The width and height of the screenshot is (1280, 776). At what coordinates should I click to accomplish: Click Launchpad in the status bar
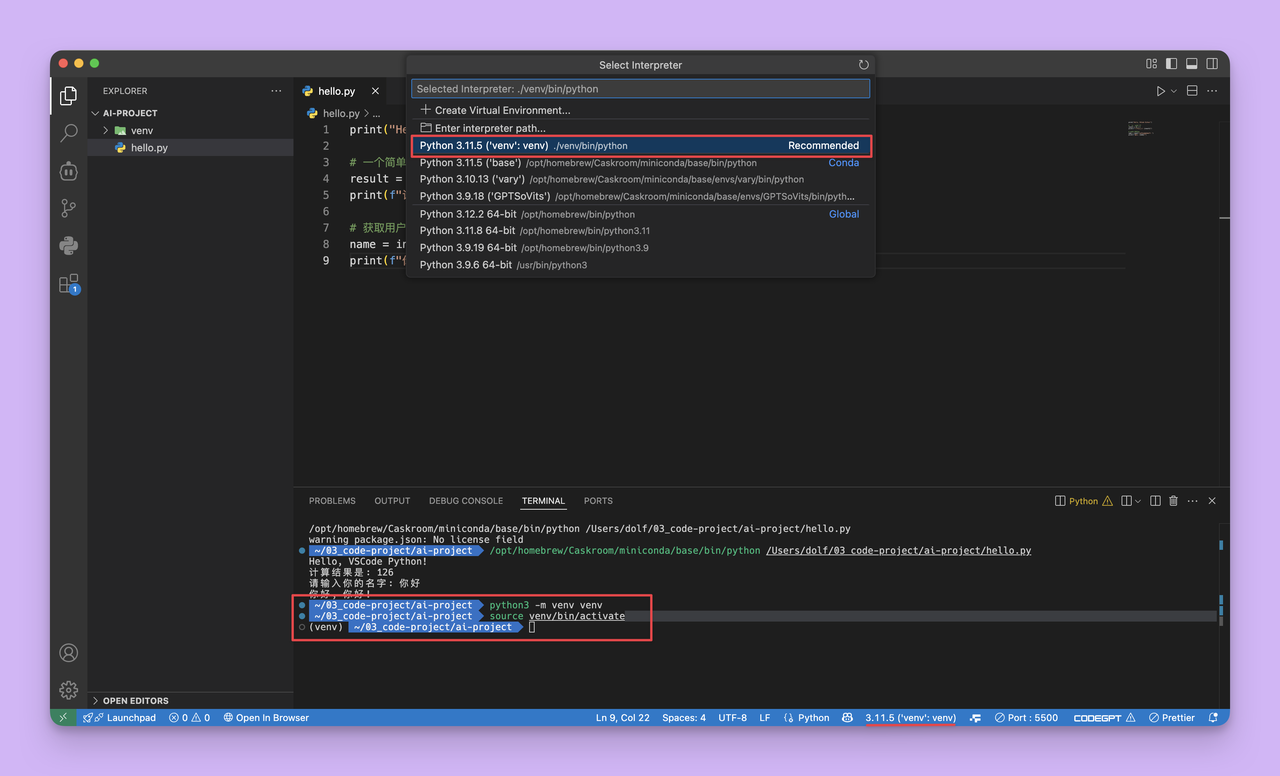[120, 718]
